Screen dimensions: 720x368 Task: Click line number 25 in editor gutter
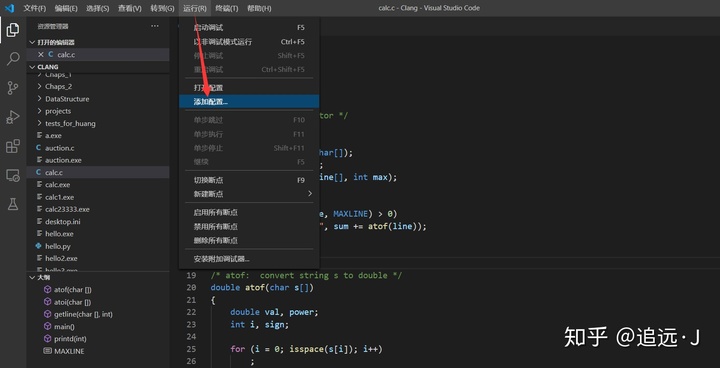point(191,349)
